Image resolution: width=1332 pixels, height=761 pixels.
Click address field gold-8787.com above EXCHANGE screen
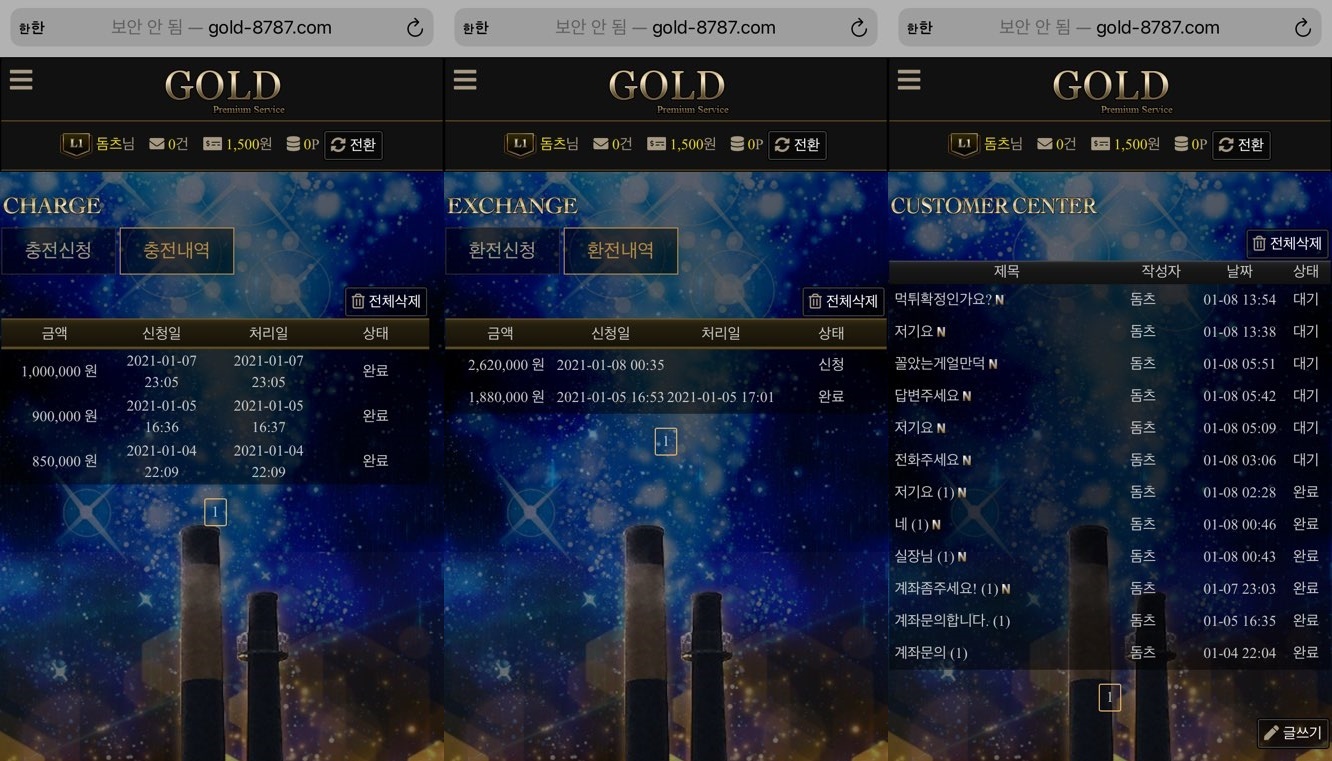coord(666,28)
